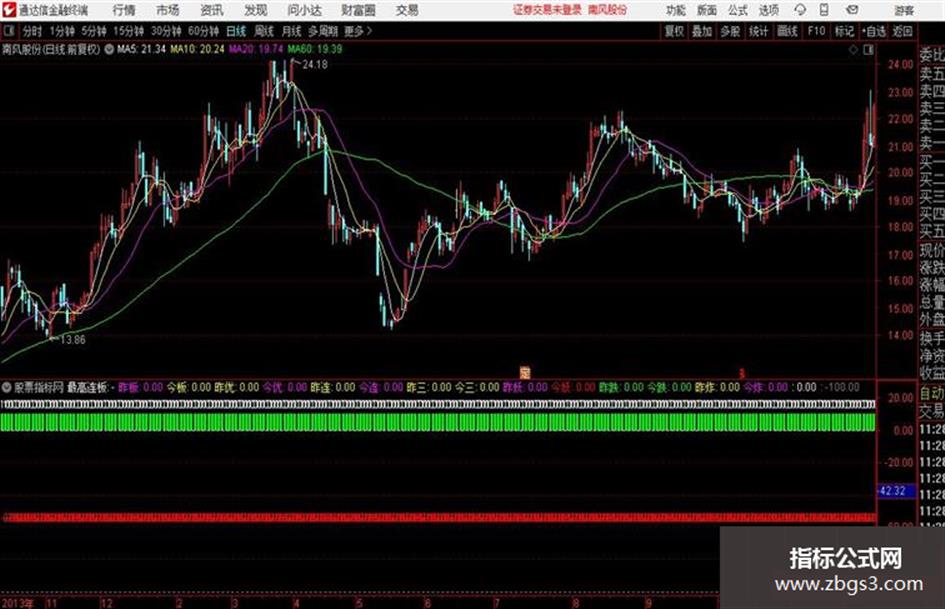Open the 问小达 menu
Image resolution: width=945 pixels, height=609 pixels.
click(304, 10)
